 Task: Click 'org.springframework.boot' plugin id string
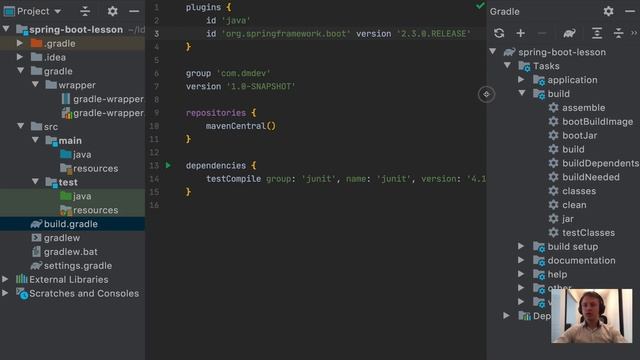pos(286,33)
